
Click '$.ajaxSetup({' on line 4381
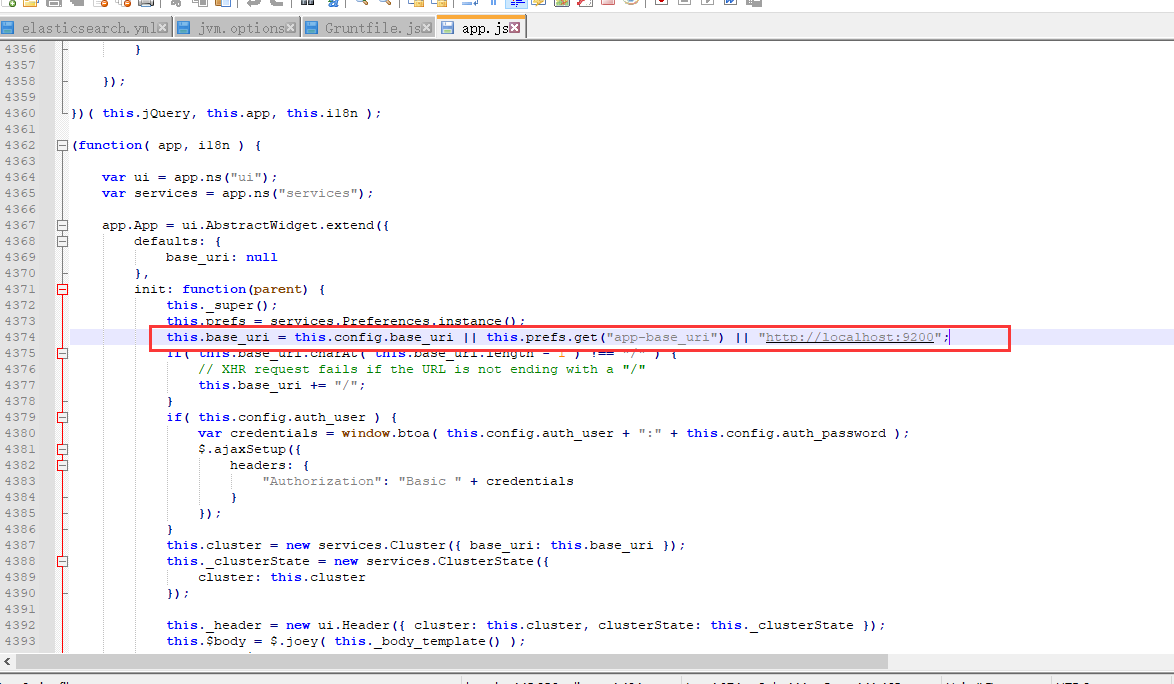(249, 450)
